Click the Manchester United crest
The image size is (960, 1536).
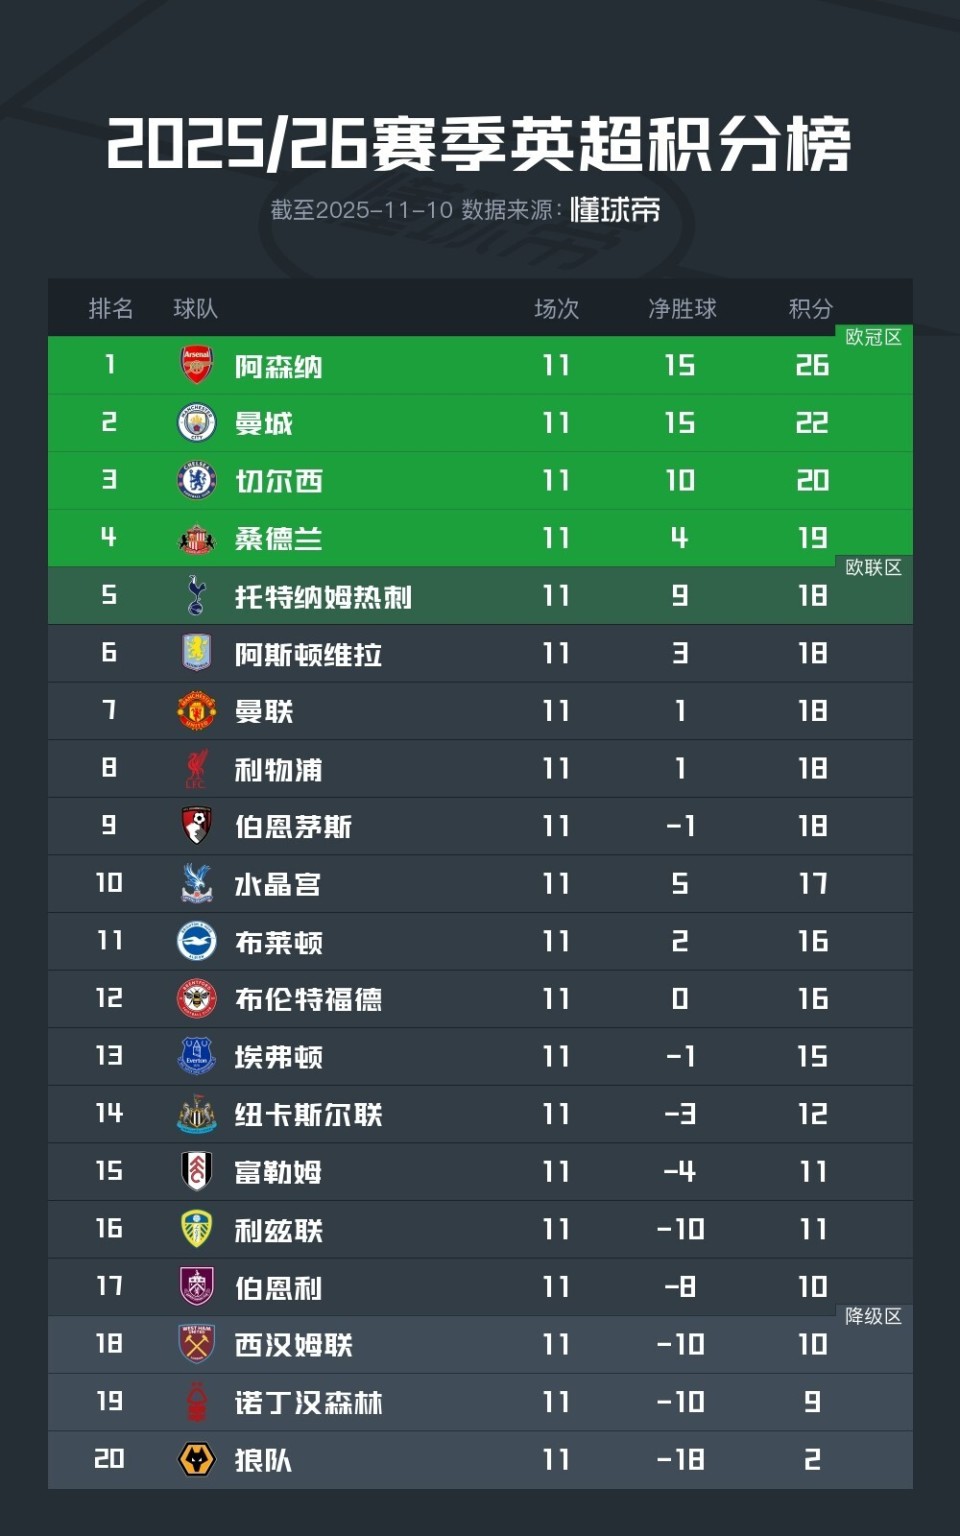tap(197, 711)
